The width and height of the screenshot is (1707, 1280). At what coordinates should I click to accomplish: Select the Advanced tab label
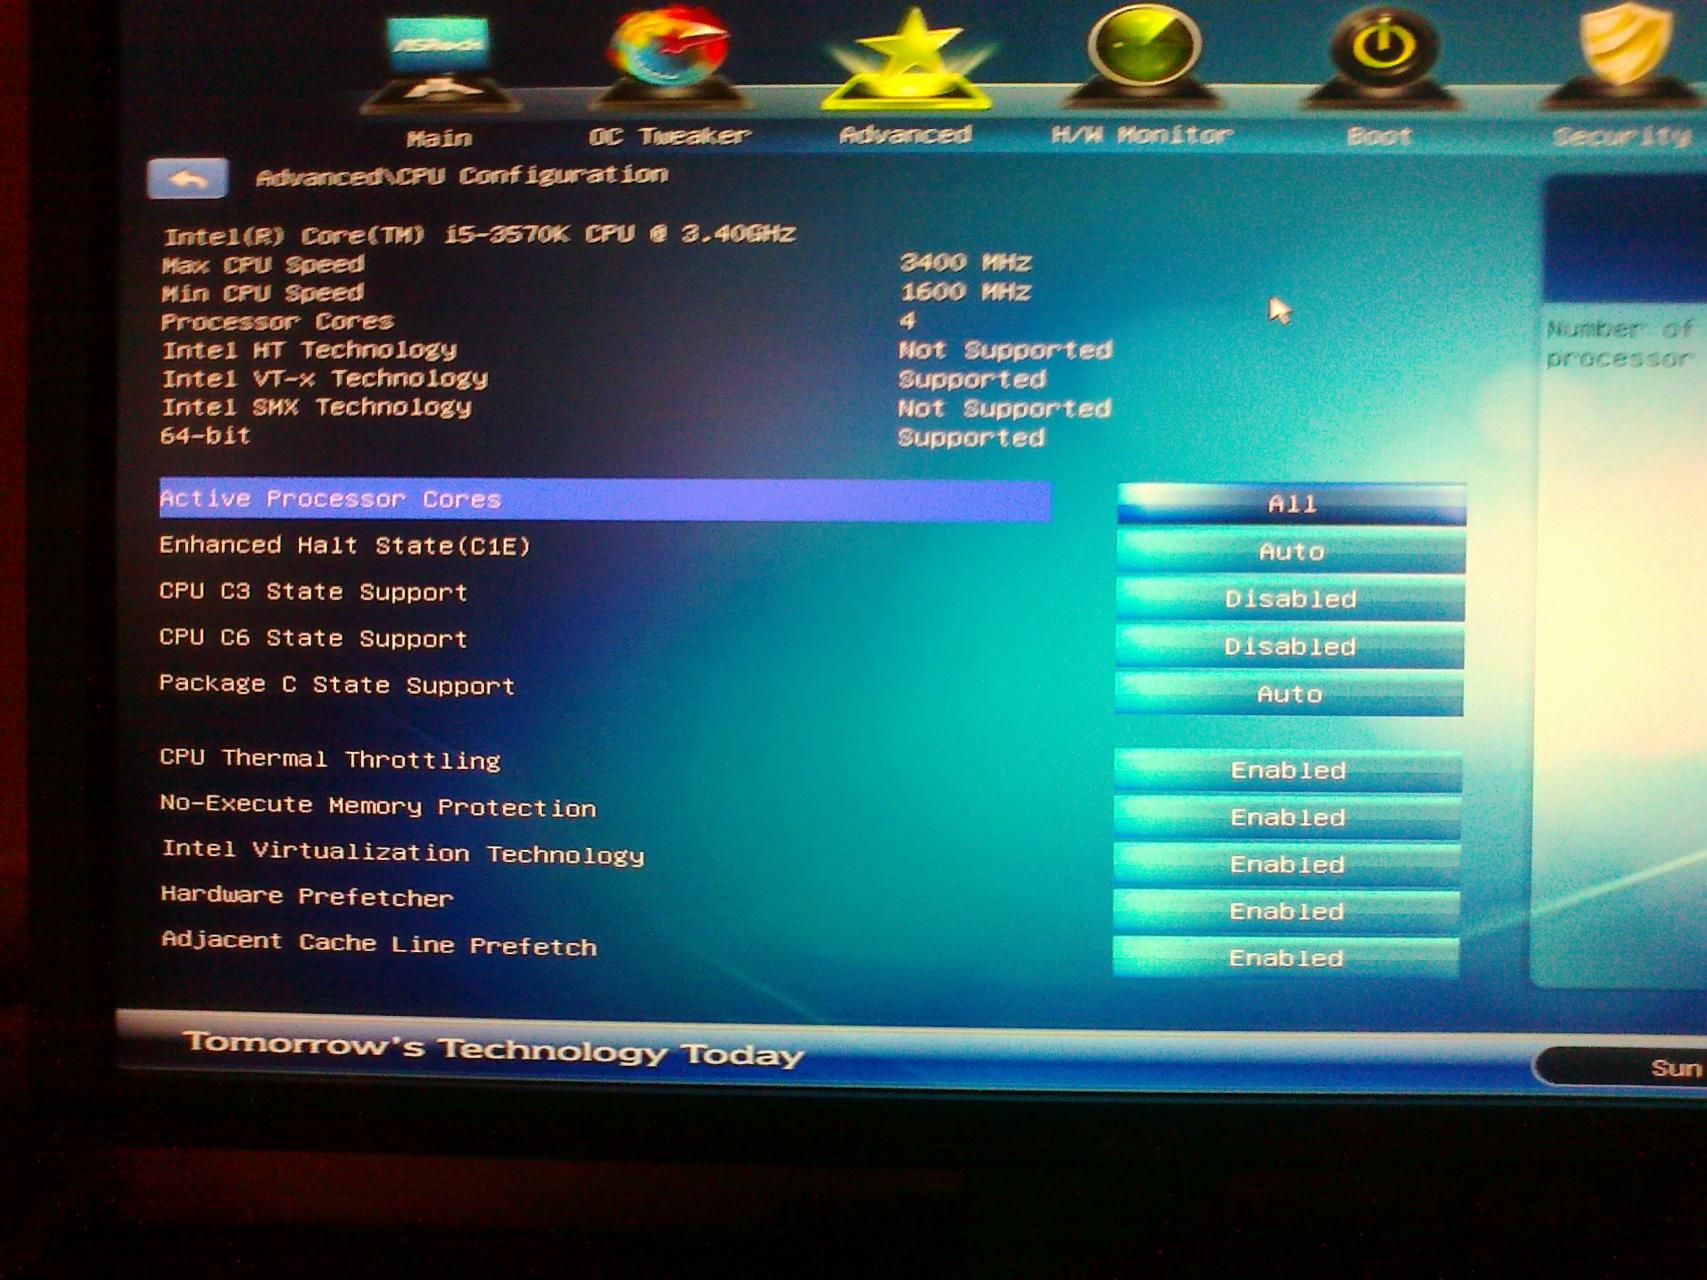point(905,134)
